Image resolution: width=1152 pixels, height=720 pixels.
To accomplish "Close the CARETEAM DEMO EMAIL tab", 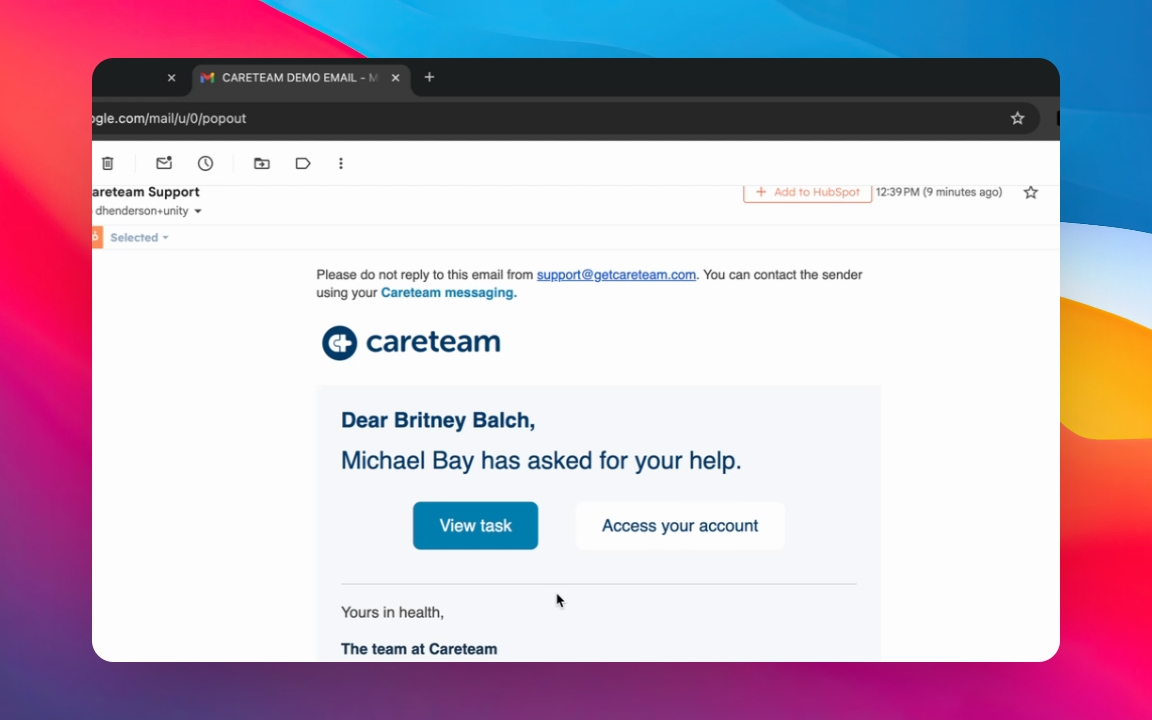I will [395, 77].
